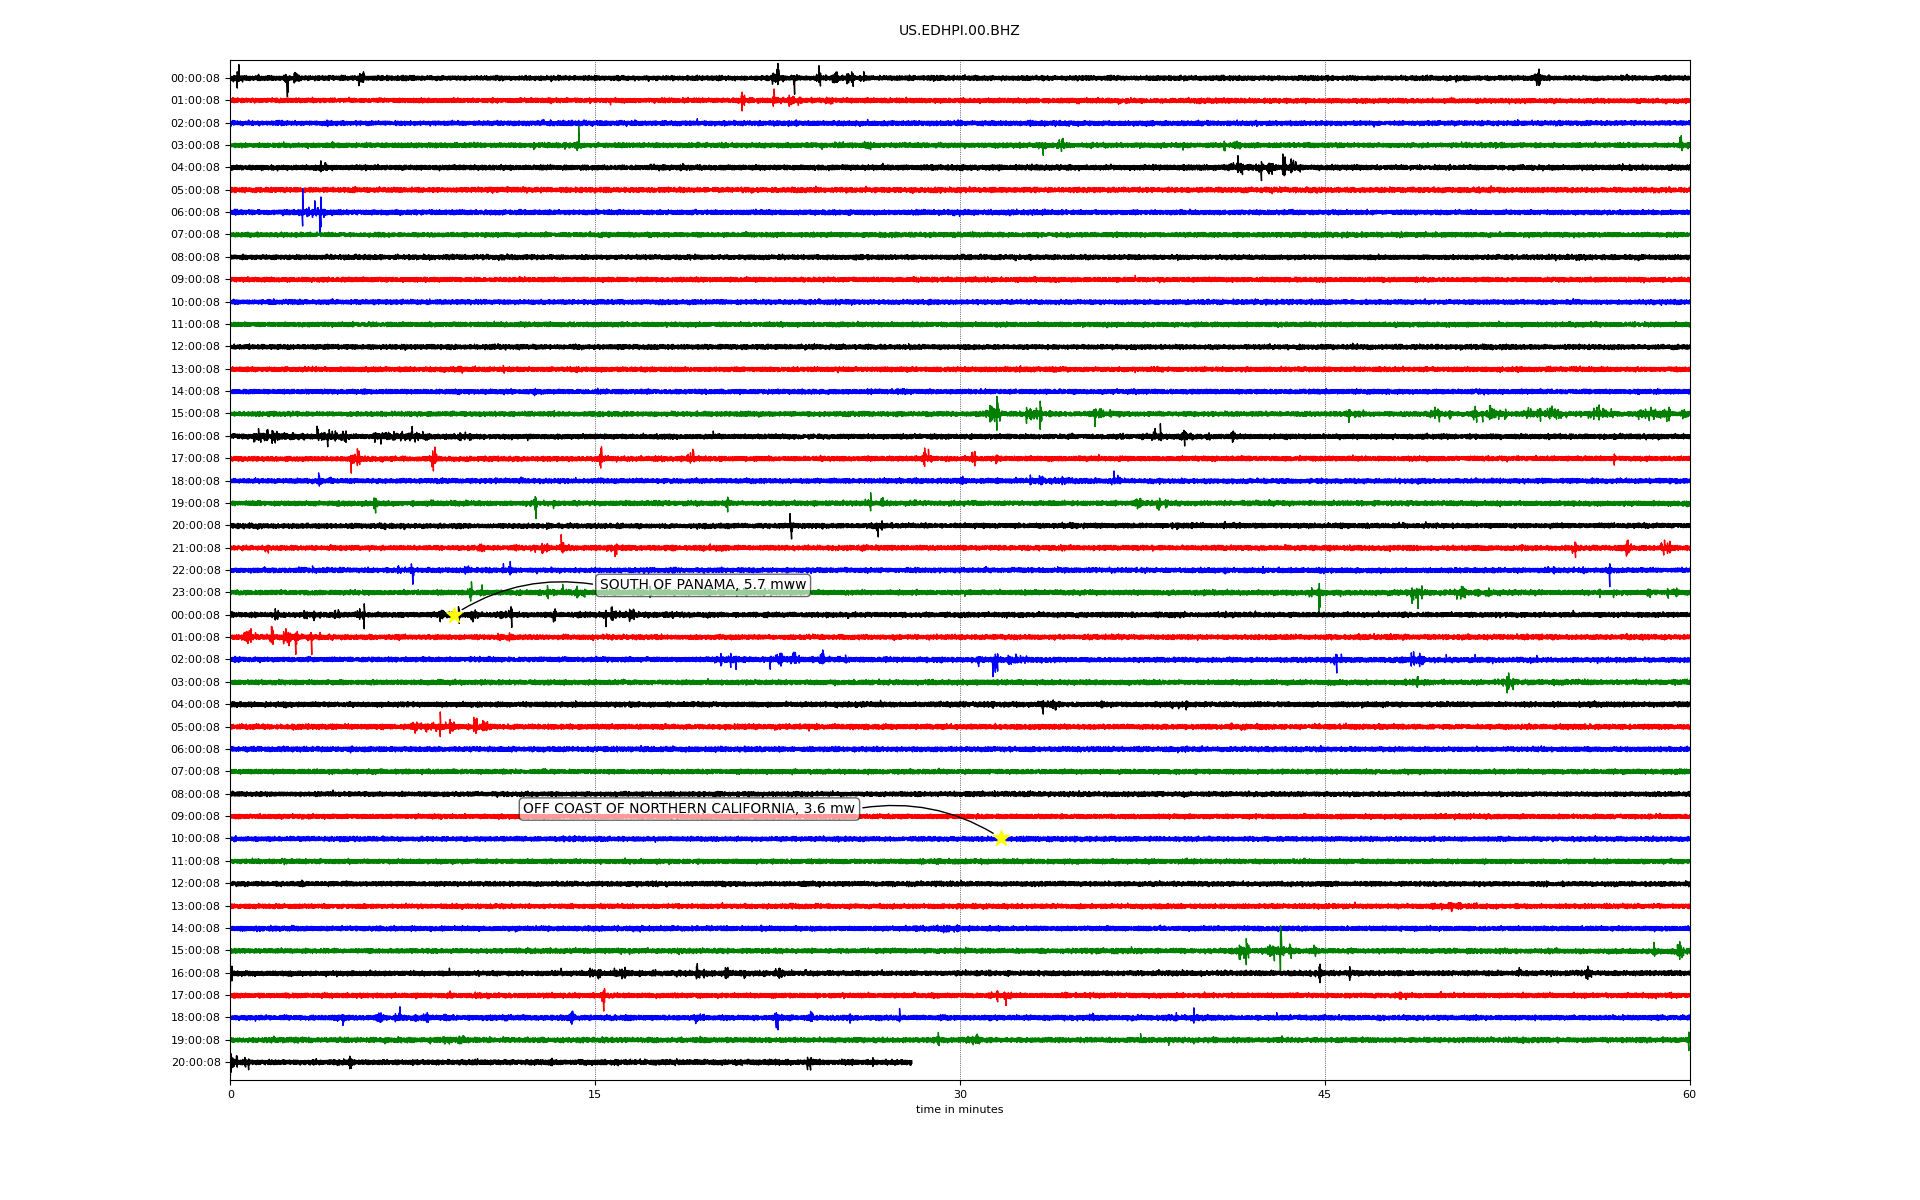Click the 10:00:08 label of the California star row

[195, 839]
